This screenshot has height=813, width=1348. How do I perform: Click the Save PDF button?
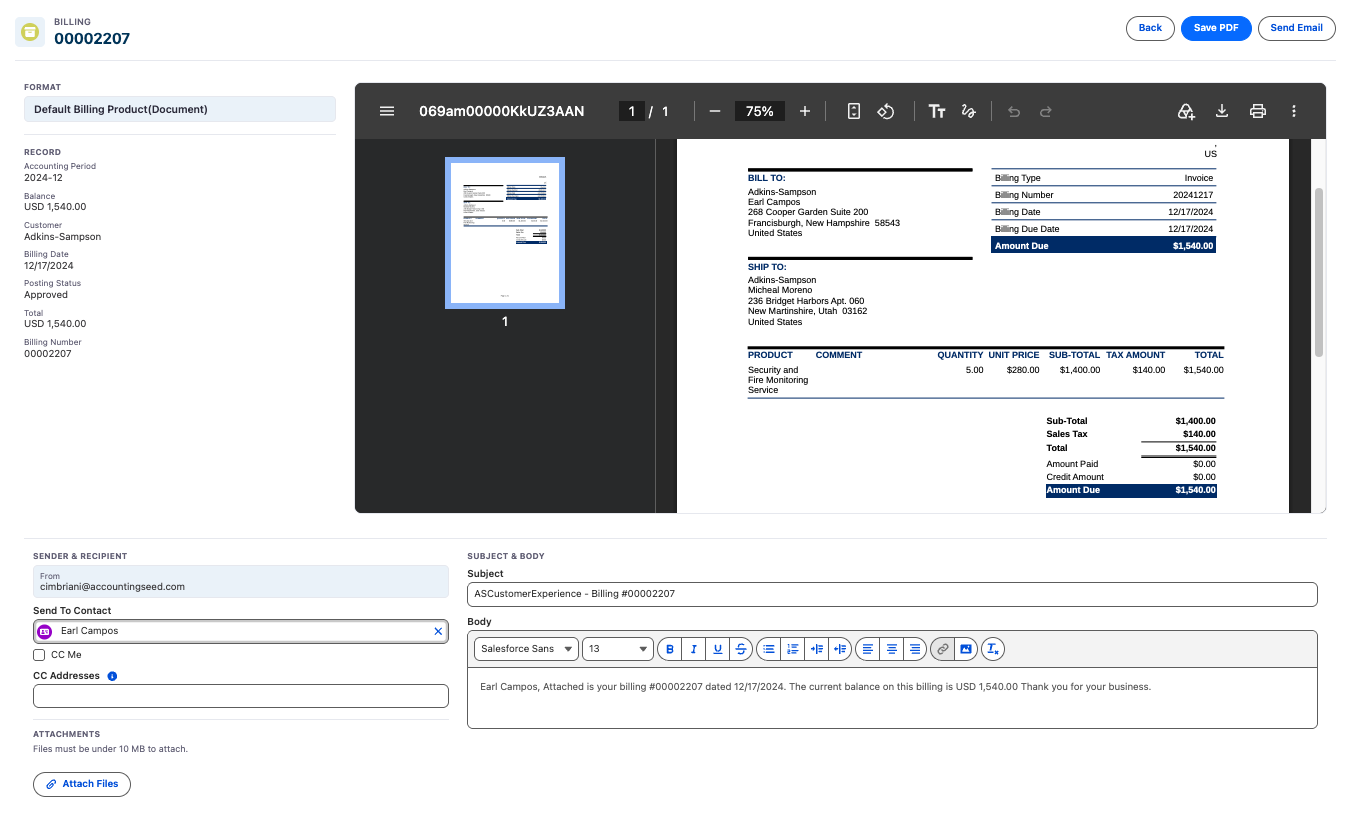pos(1216,28)
